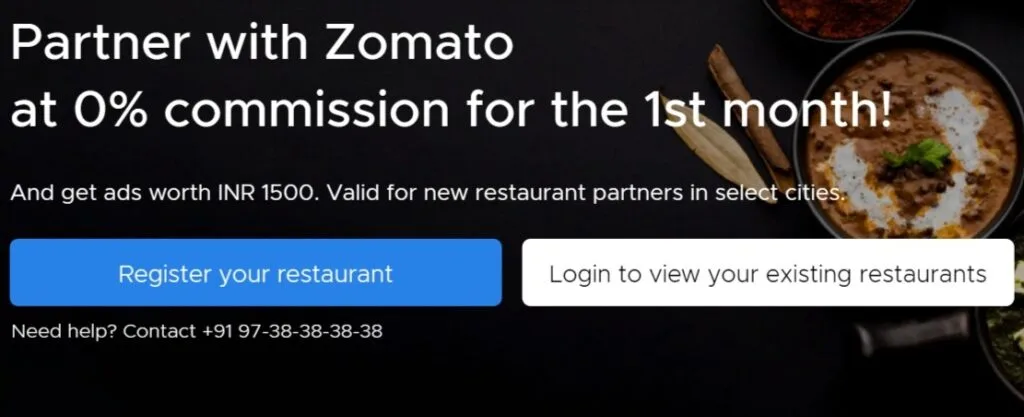Screen dimensions: 1024x417
Task: Click the Need help? text
Action: [x=64, y=331]
